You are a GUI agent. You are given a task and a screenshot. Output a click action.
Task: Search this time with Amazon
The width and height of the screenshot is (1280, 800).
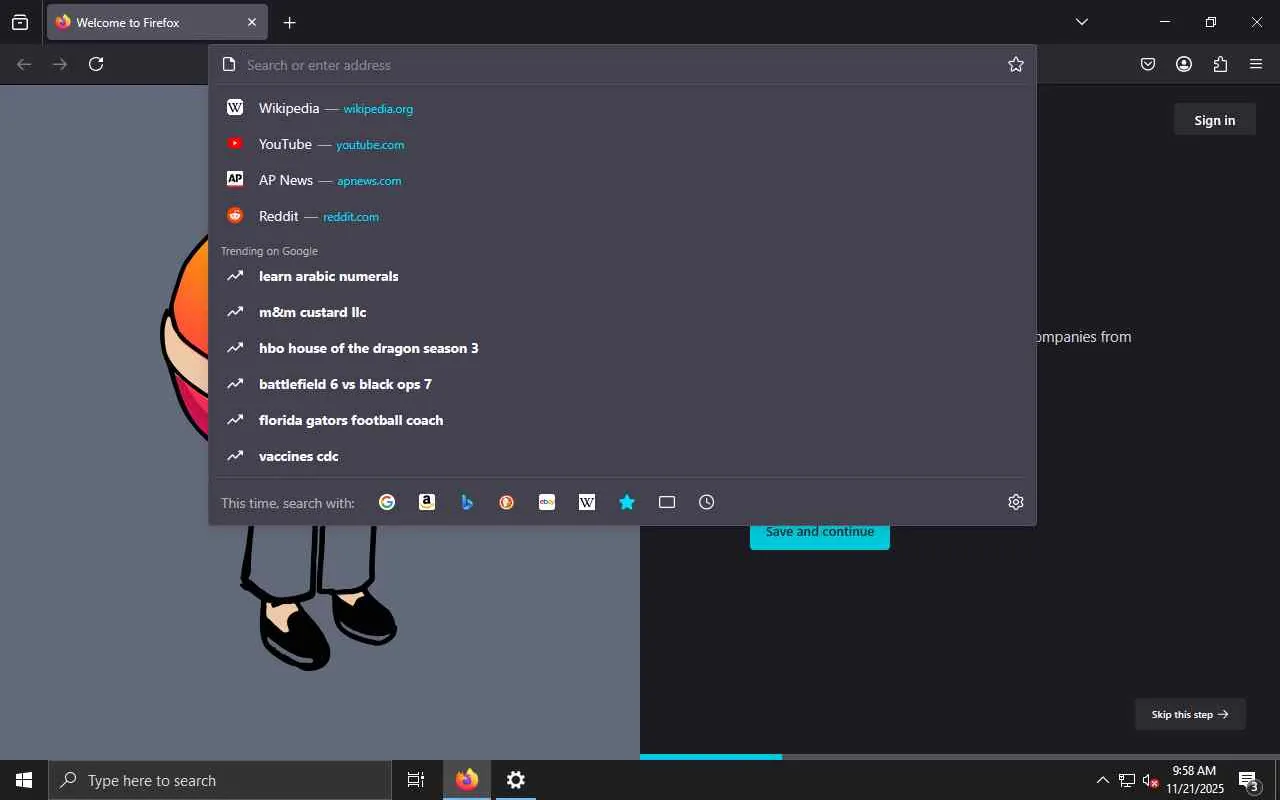point(427,502)
